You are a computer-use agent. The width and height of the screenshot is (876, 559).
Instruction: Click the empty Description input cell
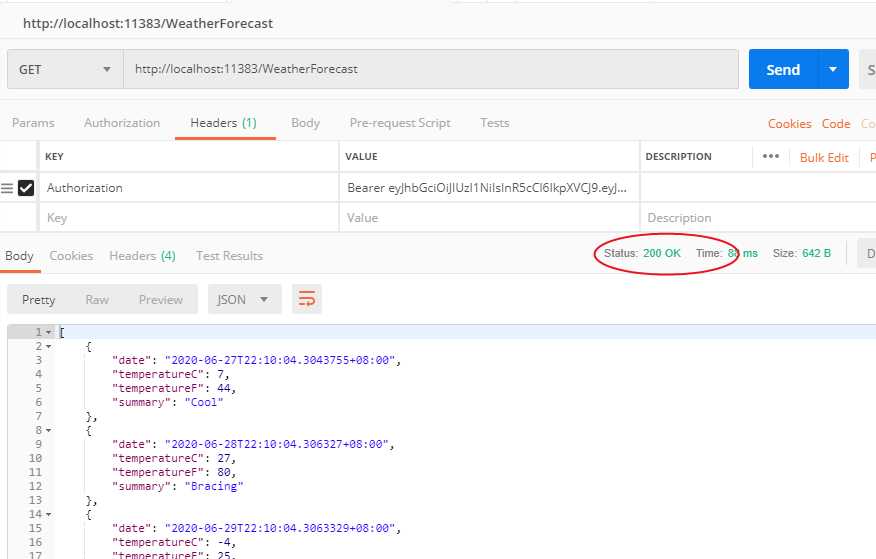coord(758,218)
